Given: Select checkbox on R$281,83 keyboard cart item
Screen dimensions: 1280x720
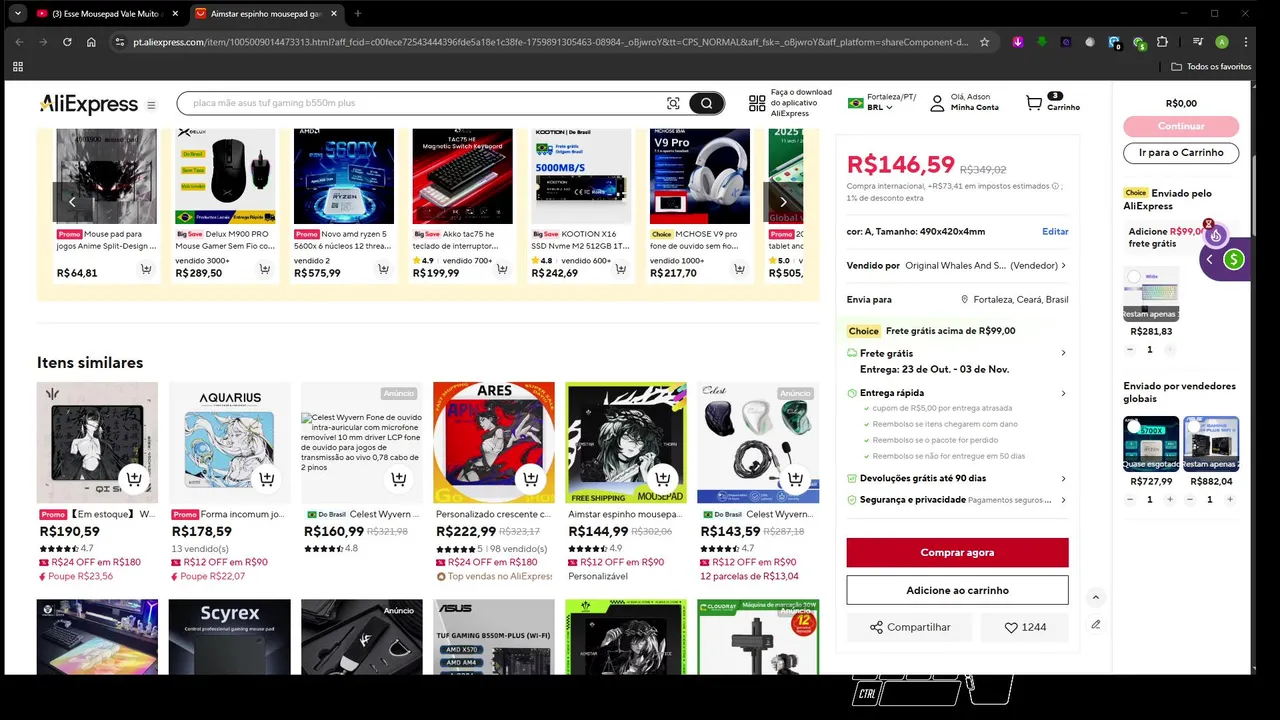Looking at the screenshot, I should (x=1134, y=277).
